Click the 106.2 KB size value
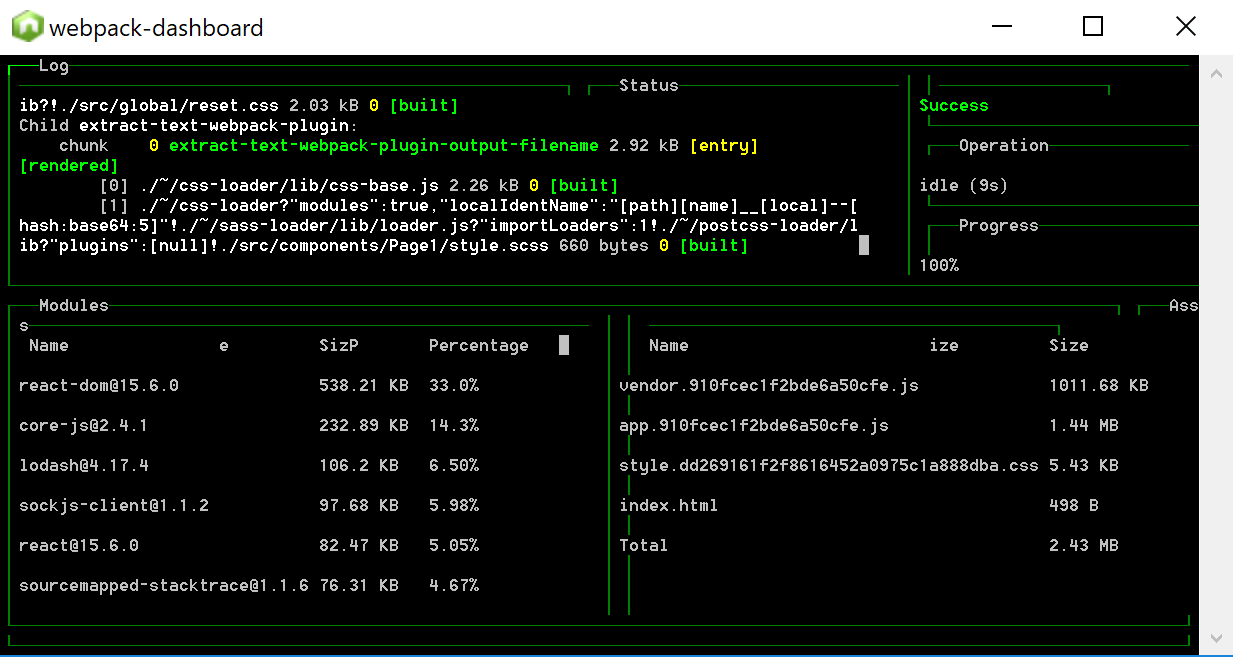1233x657 pixels. [359, 466]
